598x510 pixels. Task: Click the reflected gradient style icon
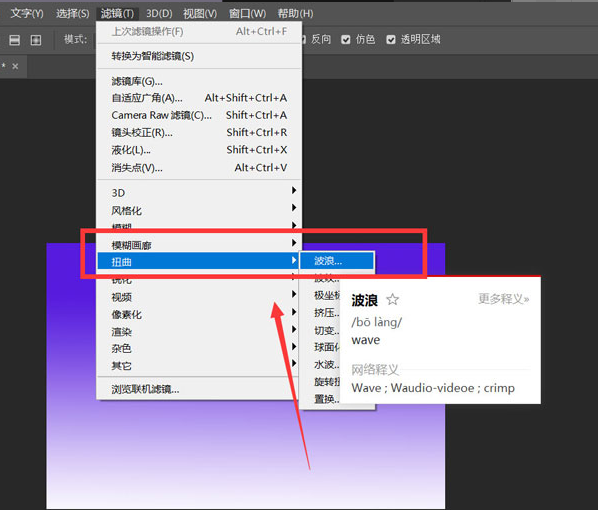(14, 40)
